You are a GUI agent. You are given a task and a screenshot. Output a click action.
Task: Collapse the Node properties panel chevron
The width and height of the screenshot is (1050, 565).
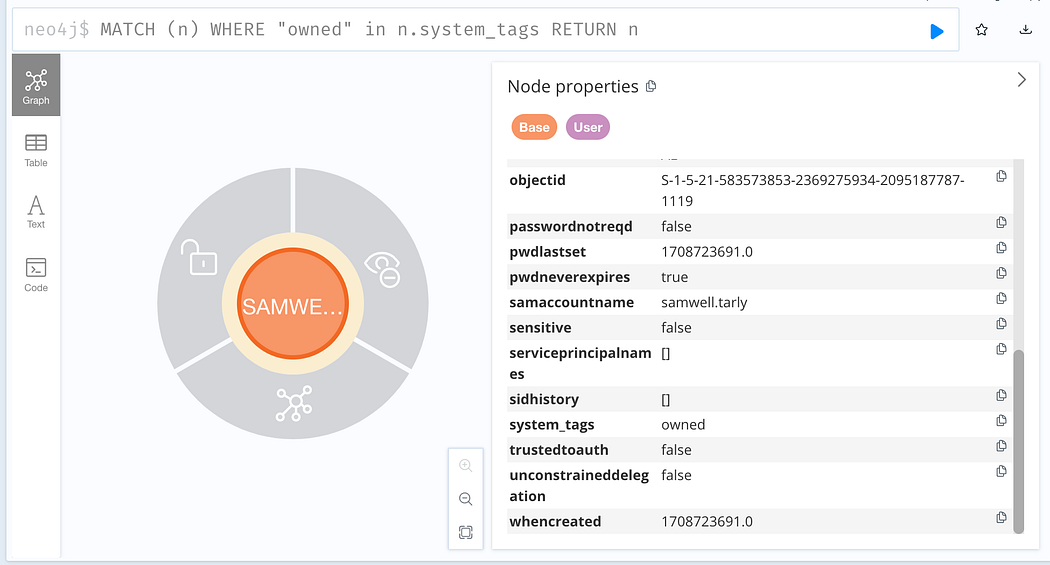pyautogui.click(x=1021, y=80)
